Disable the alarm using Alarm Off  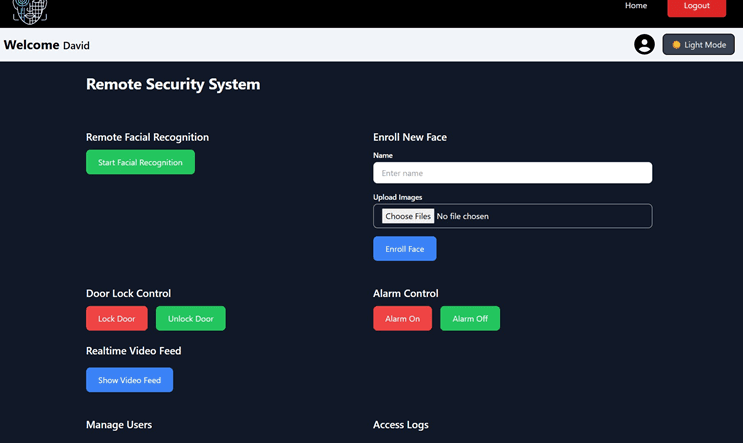(470, 318)
